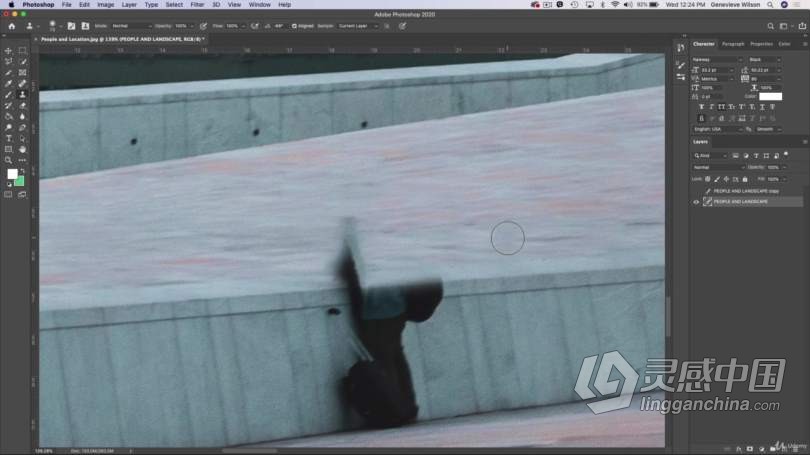Screen dimensions: 810x455
Task: Open the Sample Current Layer dropdown
Action: [357, 26]
